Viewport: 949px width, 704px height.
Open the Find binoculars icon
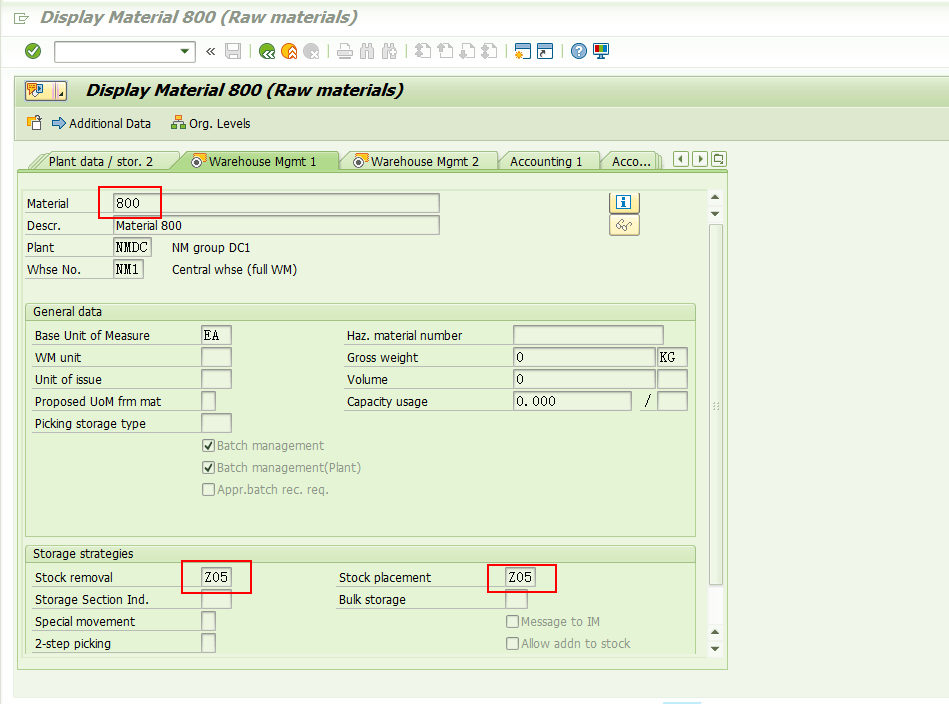tap(364, 51)
